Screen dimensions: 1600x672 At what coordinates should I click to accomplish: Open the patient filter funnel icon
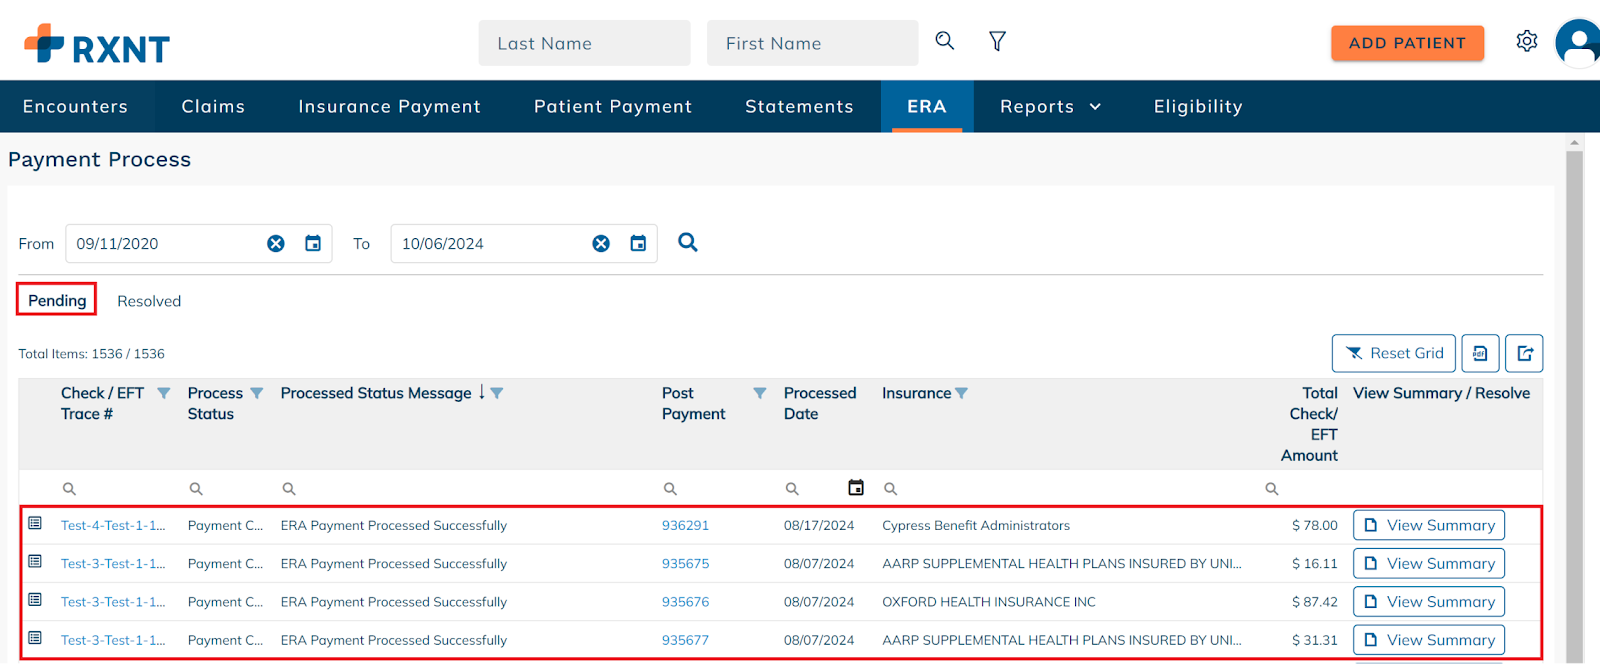(x=997, y=41)
